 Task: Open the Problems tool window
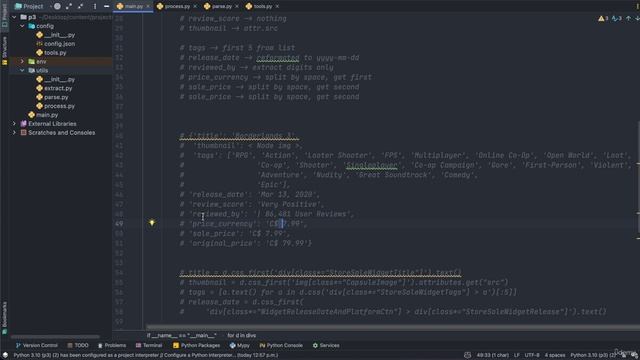point(111,345)
